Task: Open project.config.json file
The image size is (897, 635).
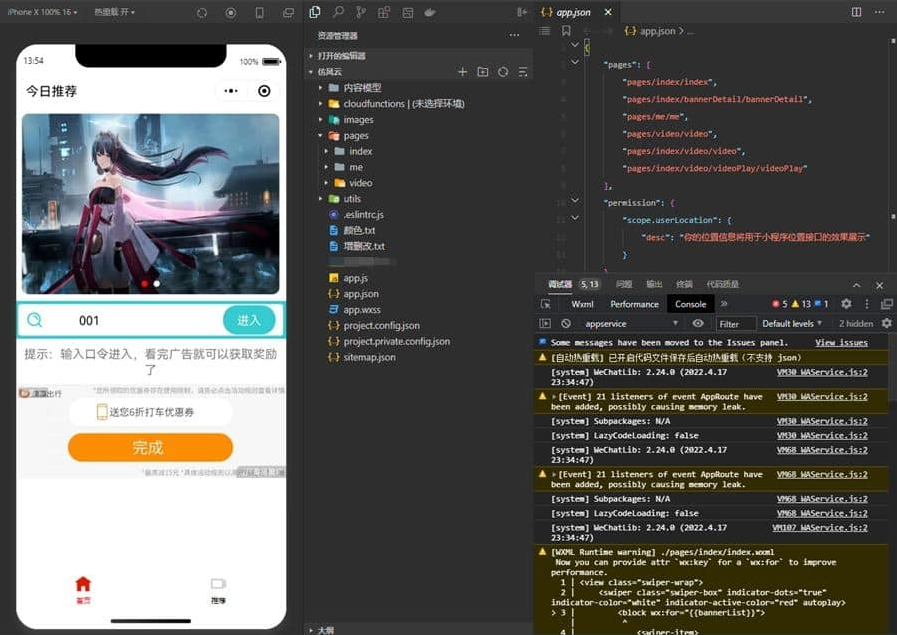Action: click(x=382, y=326)
